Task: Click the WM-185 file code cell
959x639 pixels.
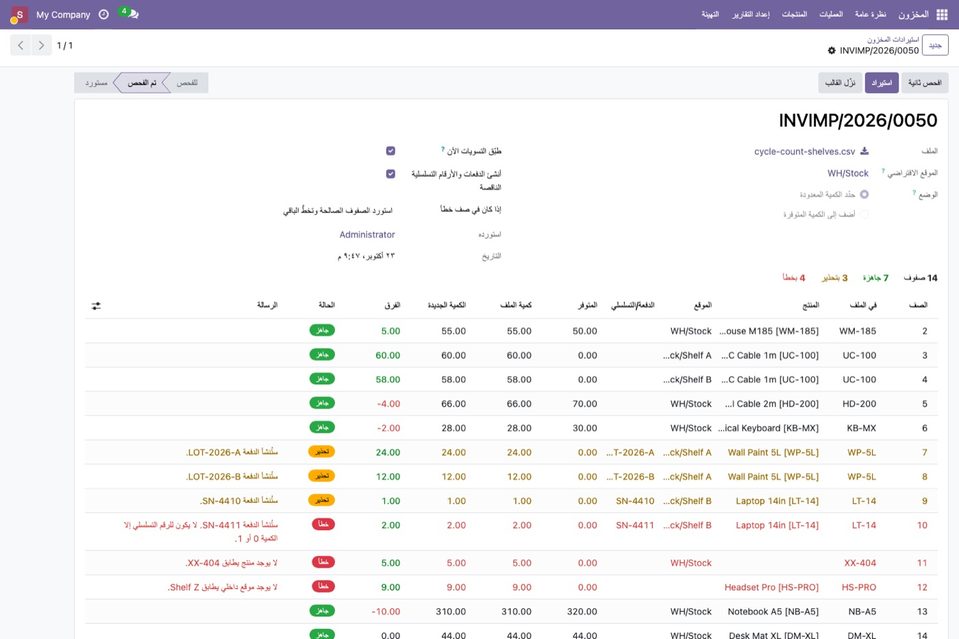Action: pyautogui.click(x=857, y=331)
